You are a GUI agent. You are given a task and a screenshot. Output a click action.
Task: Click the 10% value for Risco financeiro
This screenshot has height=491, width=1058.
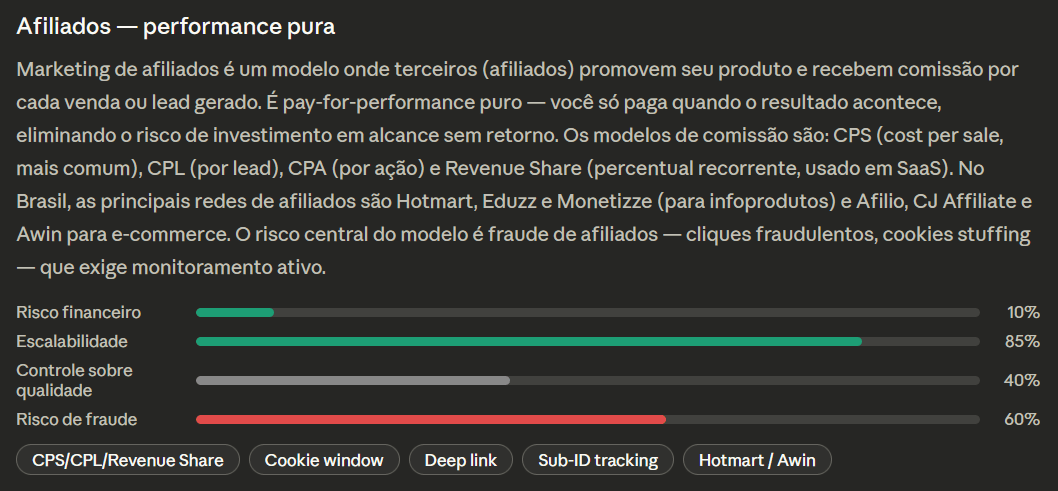tap(1023, 312)
